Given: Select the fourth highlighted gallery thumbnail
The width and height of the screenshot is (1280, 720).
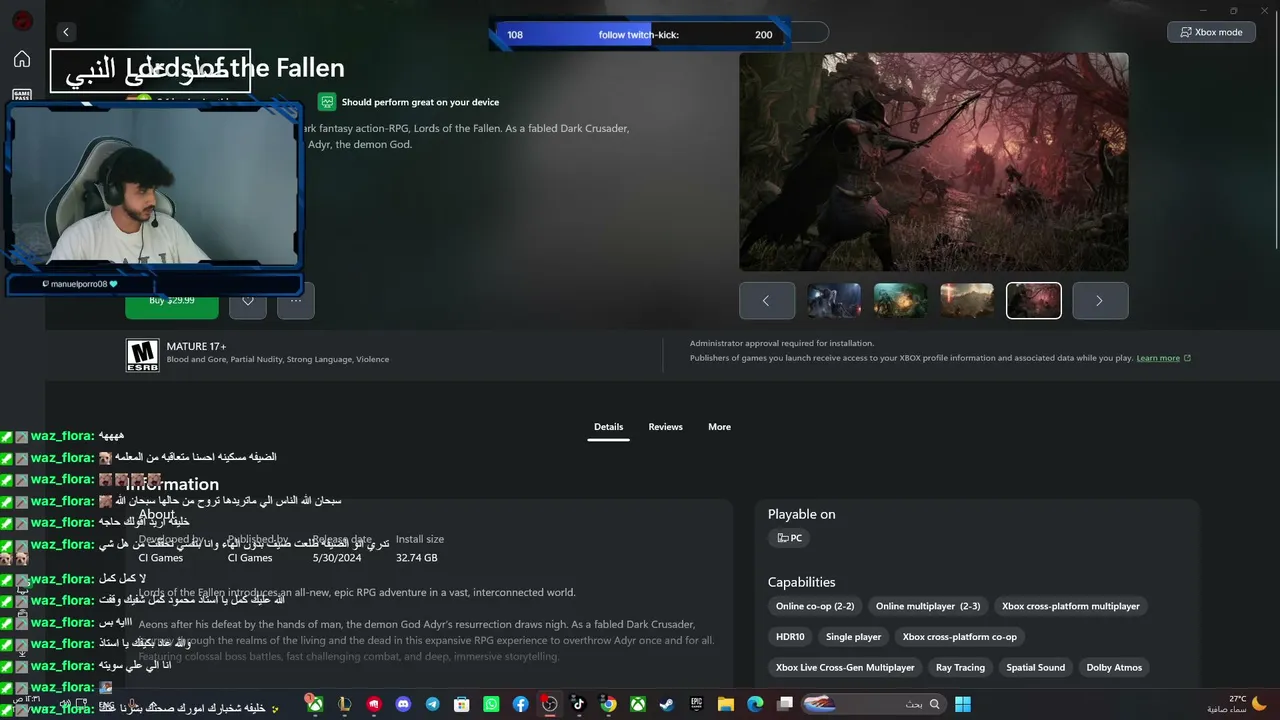Looking at the screenshot, I should tap(1033, 300).
